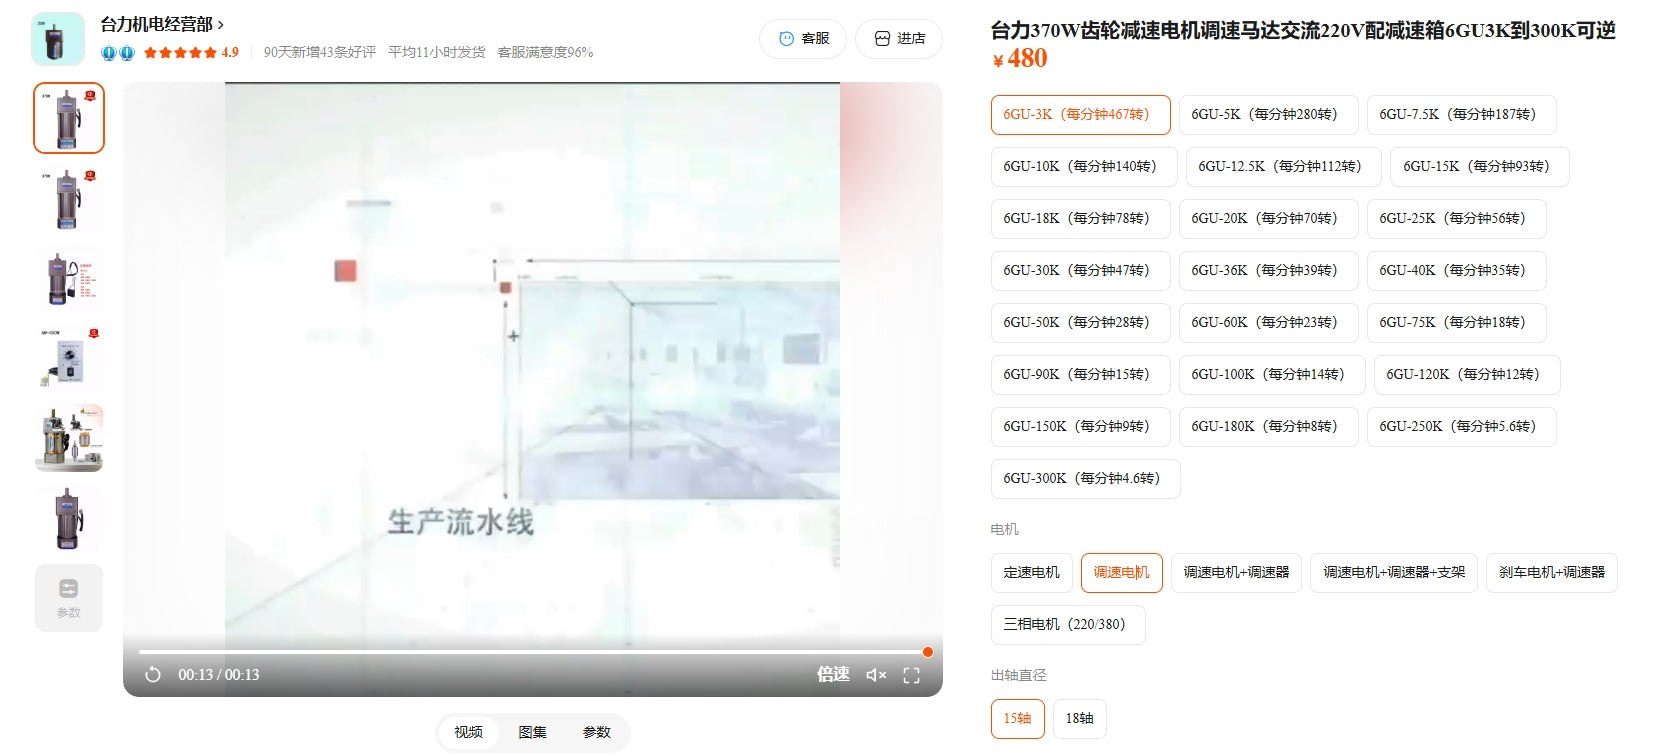
Task: Open the 台力机电经营部 shop name link
Action: point(162,24)
